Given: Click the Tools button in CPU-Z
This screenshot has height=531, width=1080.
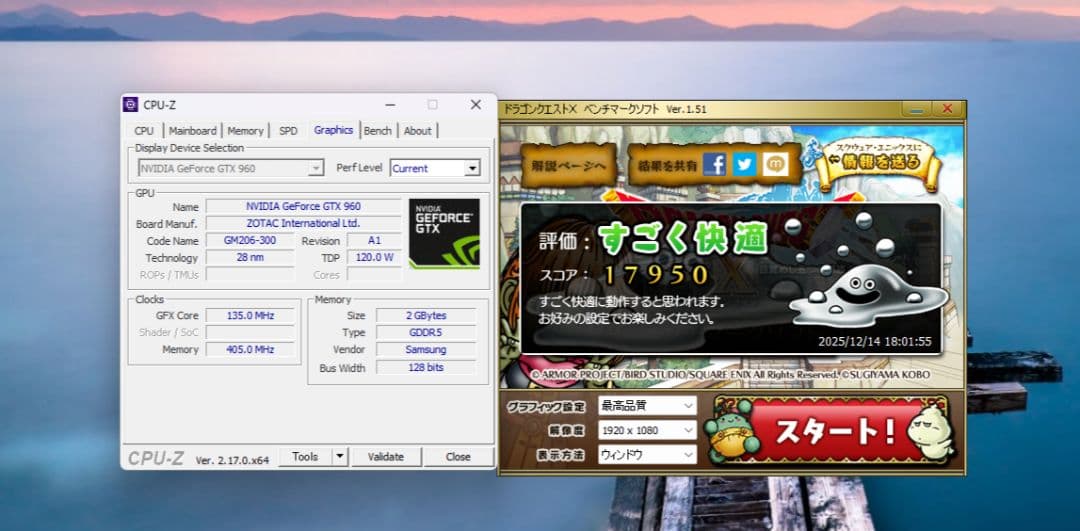Looking at the screenshot, I should point(305,457).
